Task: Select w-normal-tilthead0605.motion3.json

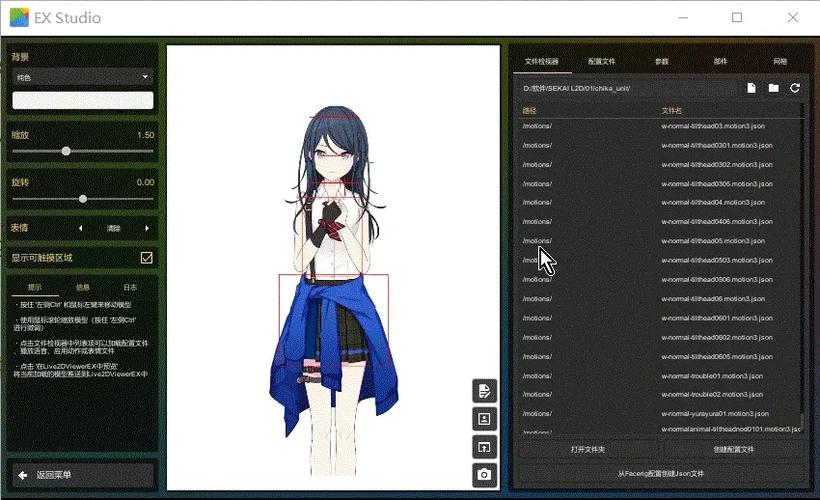Action: 716,356
